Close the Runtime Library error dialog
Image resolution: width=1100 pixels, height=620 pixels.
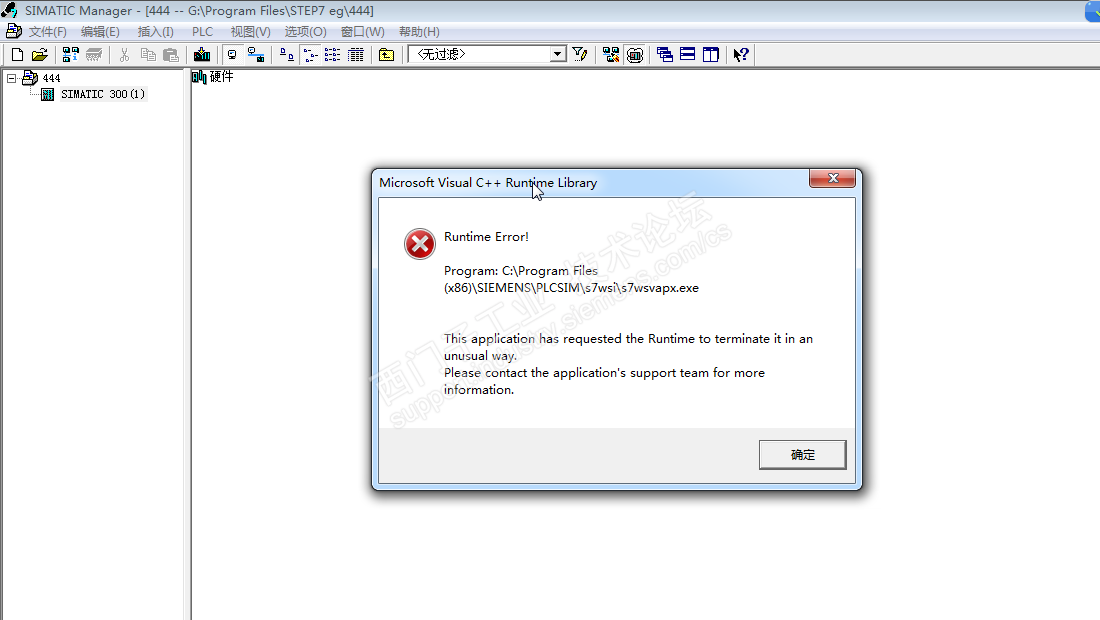pos(833,178)
